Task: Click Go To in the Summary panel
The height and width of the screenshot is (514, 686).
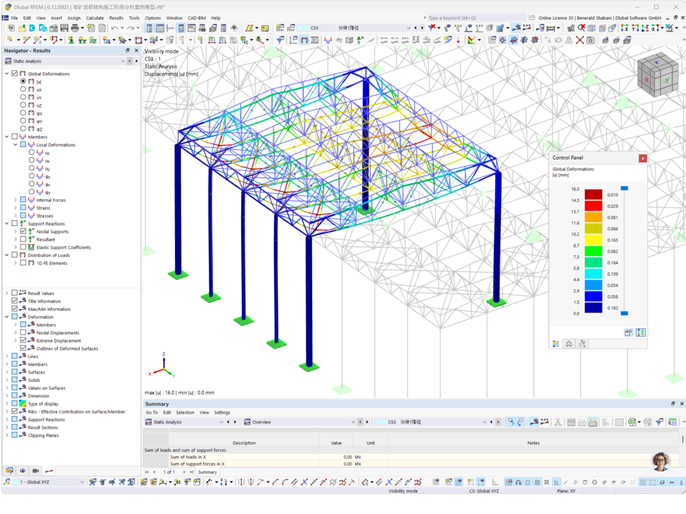Action: tap(151, 412)
